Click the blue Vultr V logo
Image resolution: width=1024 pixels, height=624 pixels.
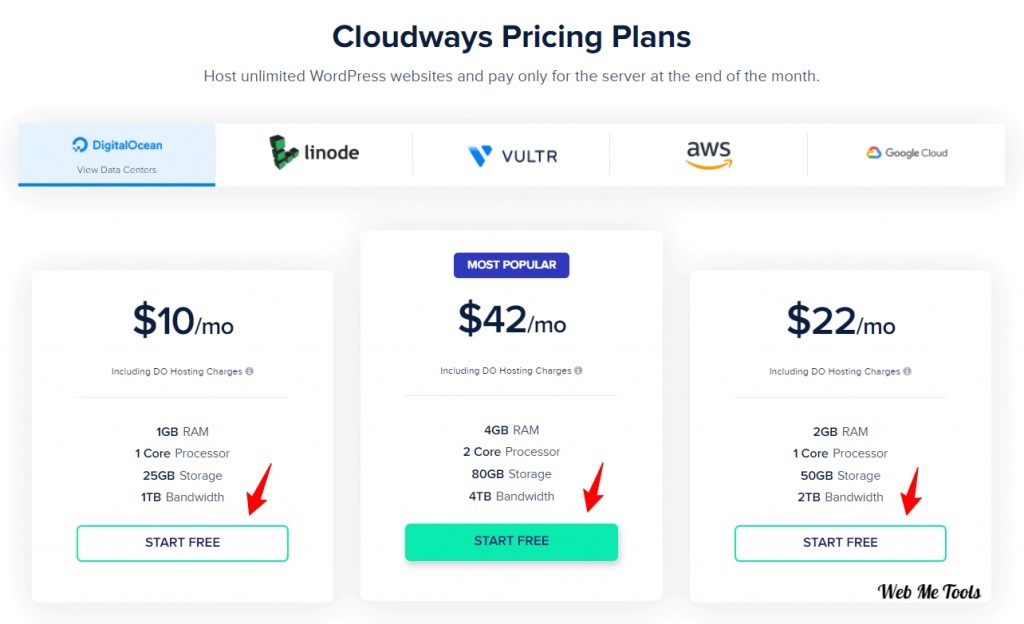point(480,156)
